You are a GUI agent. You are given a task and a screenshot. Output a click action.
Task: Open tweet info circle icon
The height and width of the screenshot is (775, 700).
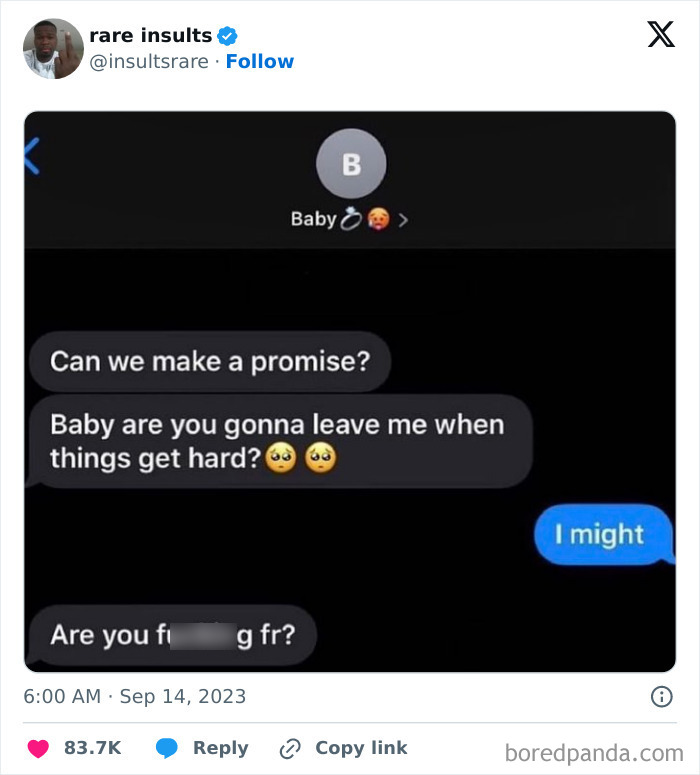(661, 696)
